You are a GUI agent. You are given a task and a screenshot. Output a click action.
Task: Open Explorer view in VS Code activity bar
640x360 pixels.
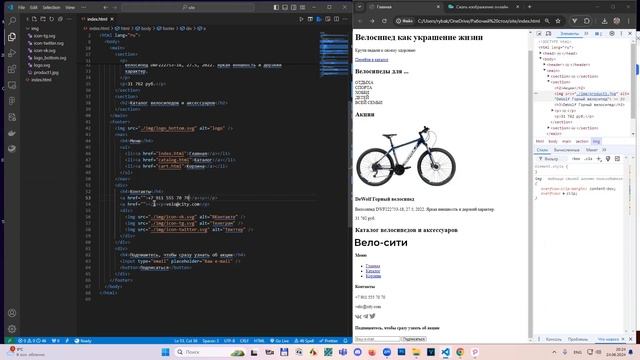12,37
